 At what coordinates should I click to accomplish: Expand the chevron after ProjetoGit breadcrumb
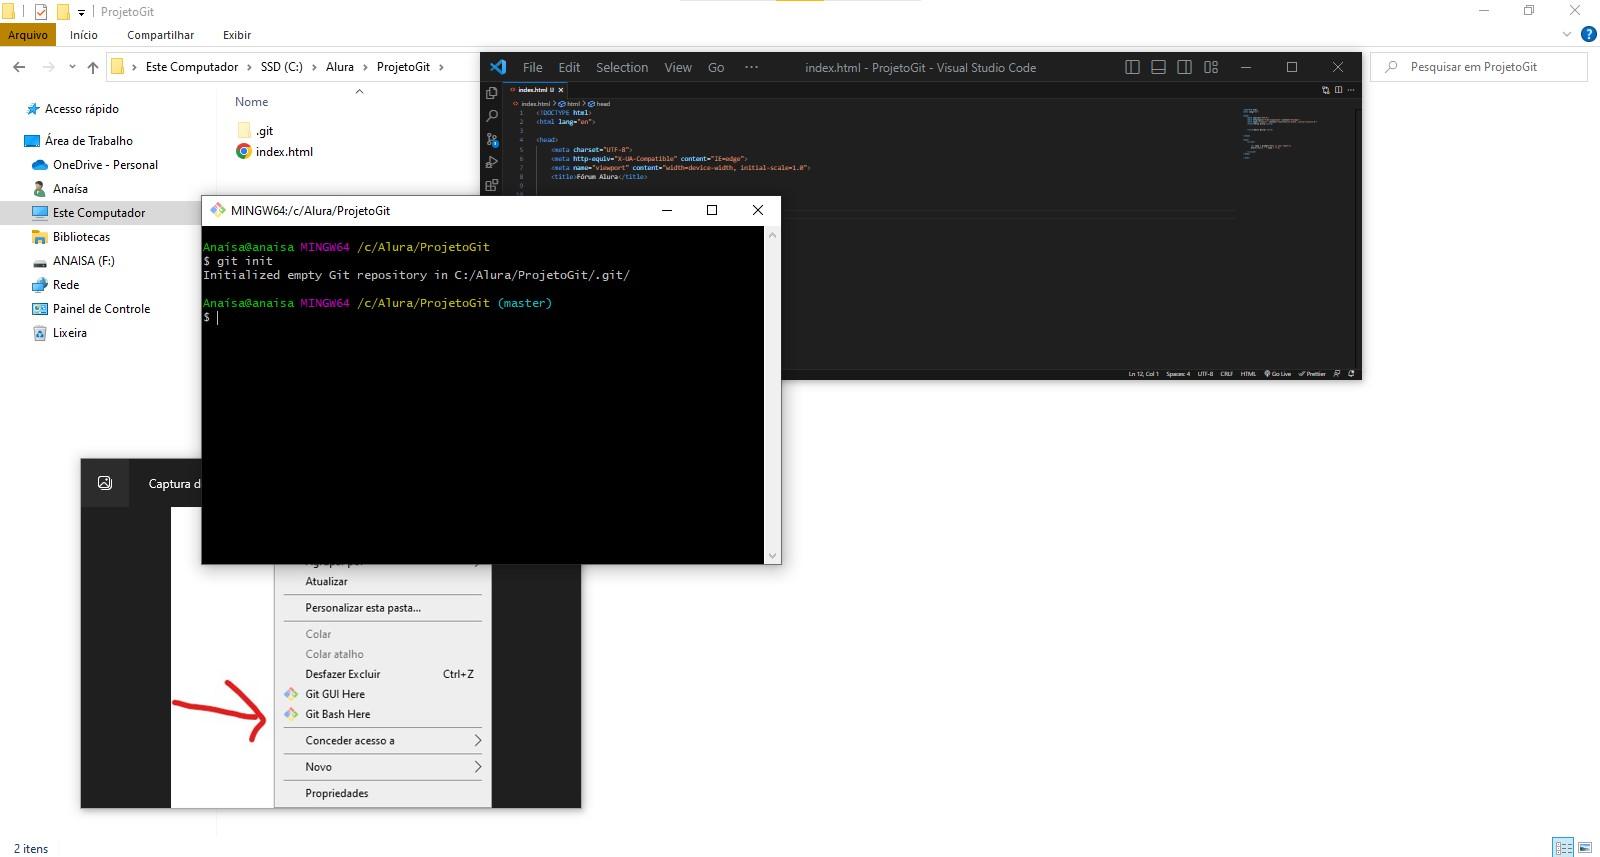point(441,67)
